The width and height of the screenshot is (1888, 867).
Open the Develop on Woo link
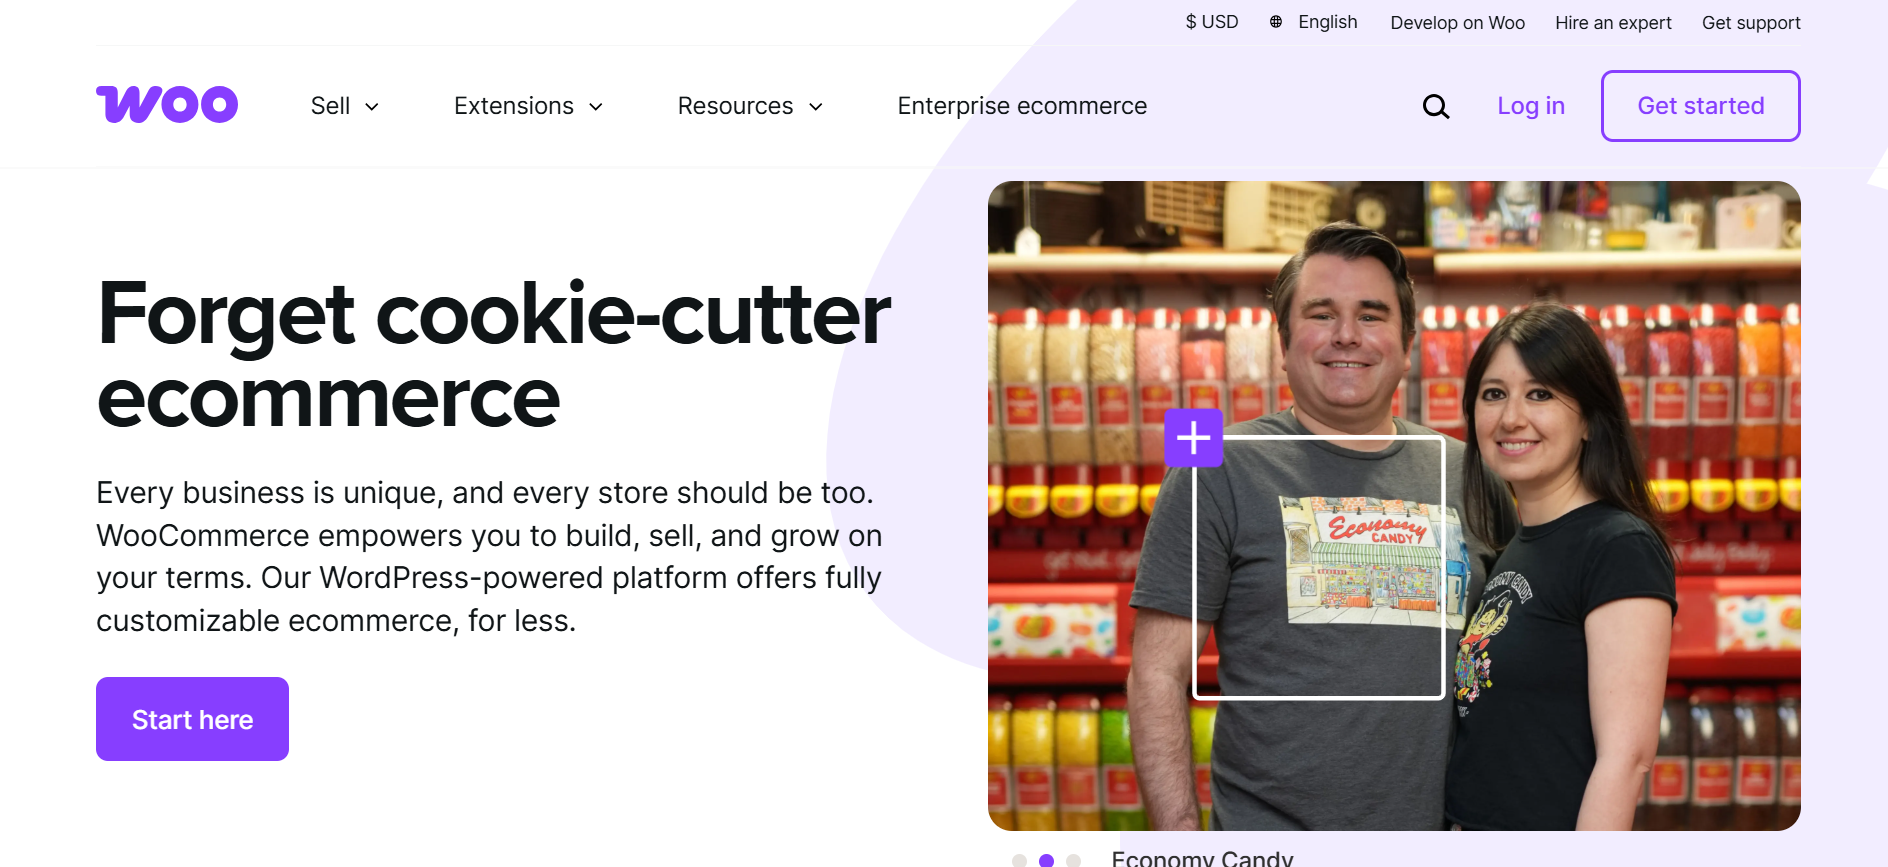click(x=1457, y=22)
